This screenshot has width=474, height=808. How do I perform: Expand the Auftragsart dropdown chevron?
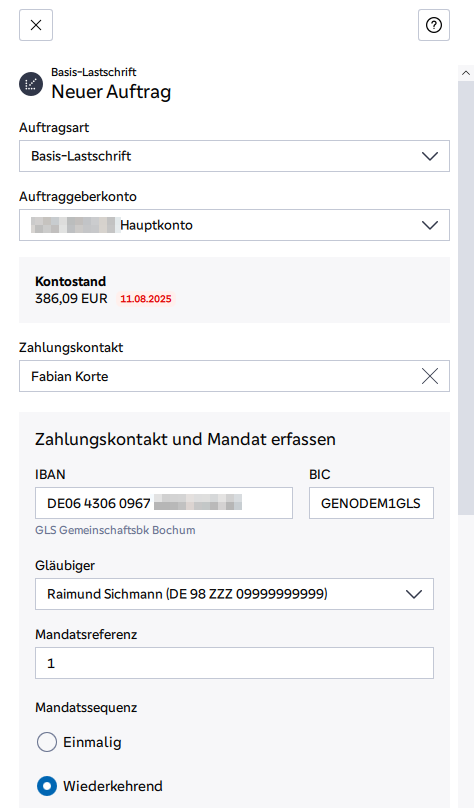click(430, 156)
